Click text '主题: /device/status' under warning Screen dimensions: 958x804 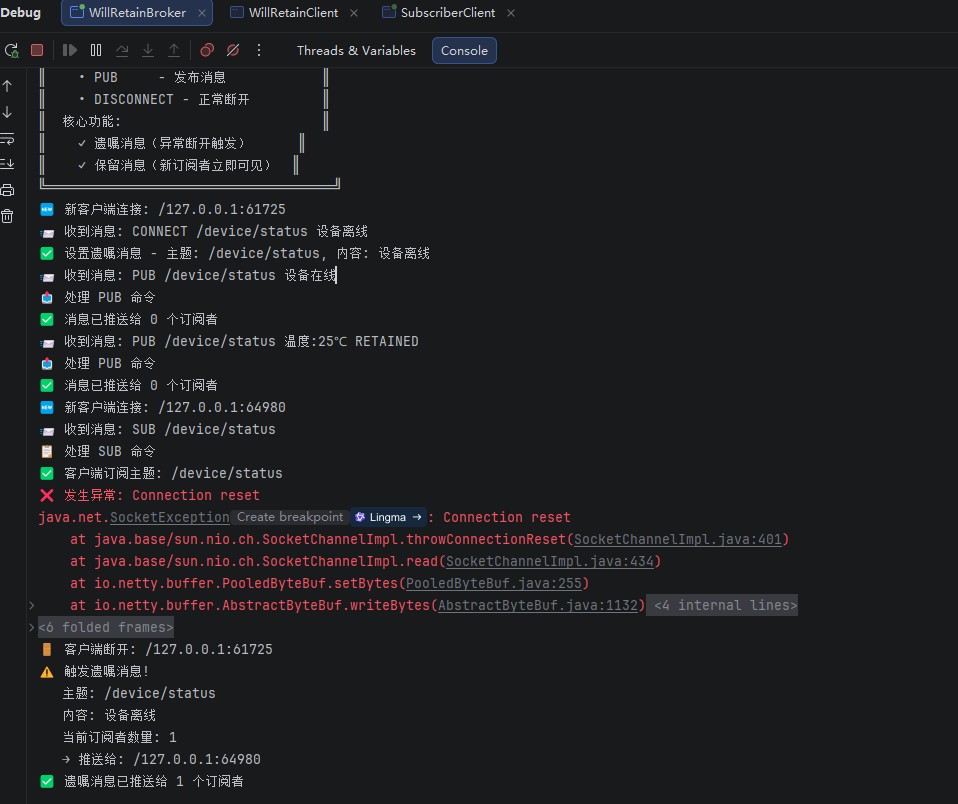[139, 693]
